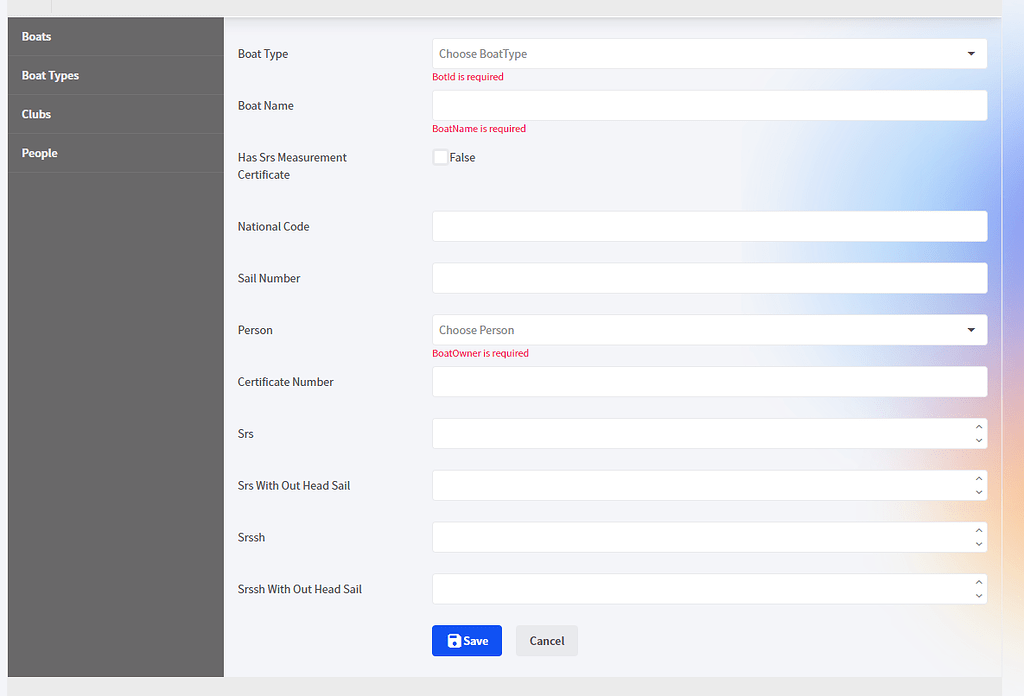Click the Srs spinner up arrow

(978, 428)
